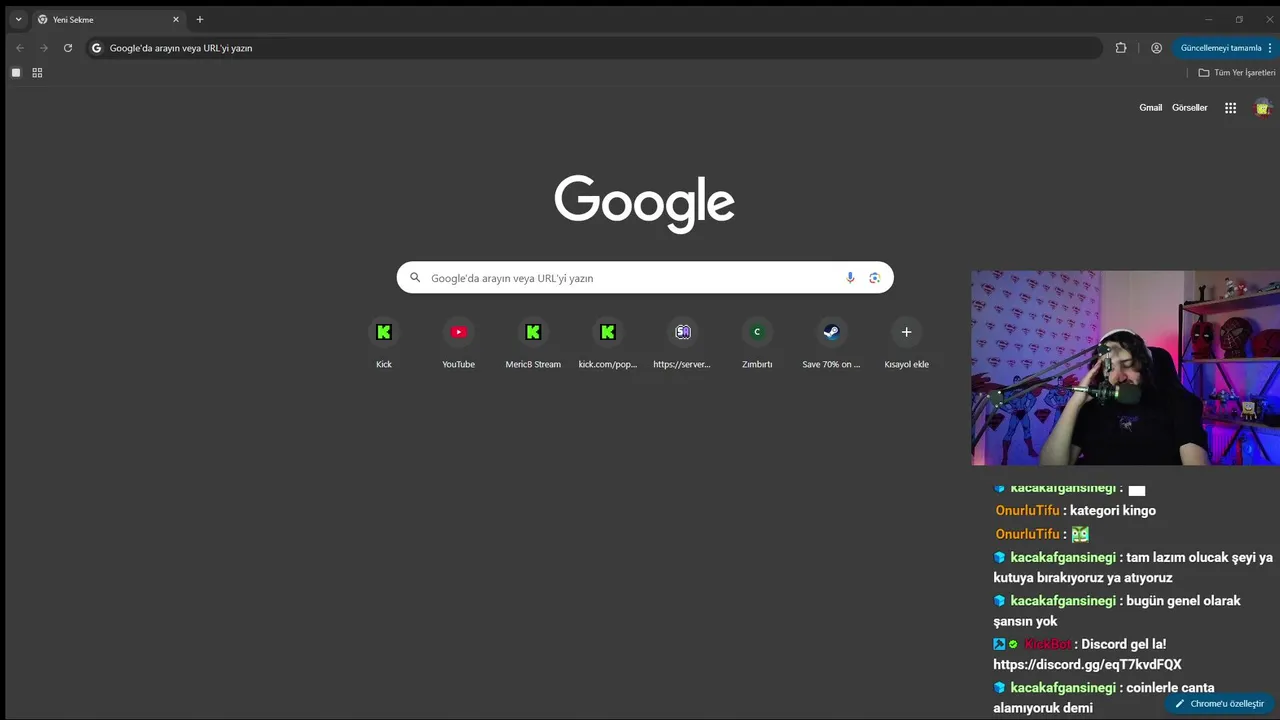
Task: Restore down the Chrome window
Action: pyautogui.click(x=1239, y=19)
